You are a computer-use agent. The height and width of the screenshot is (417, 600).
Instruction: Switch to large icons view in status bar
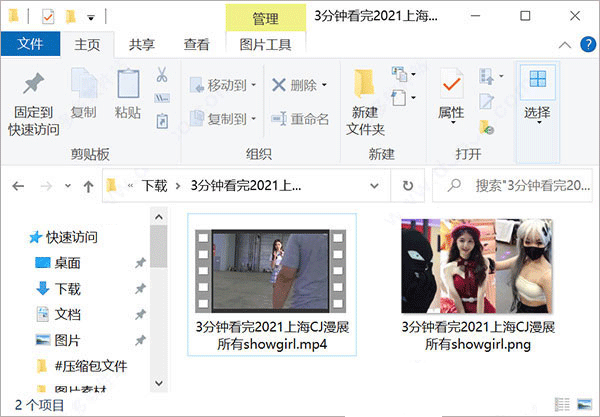click(584, 404)
